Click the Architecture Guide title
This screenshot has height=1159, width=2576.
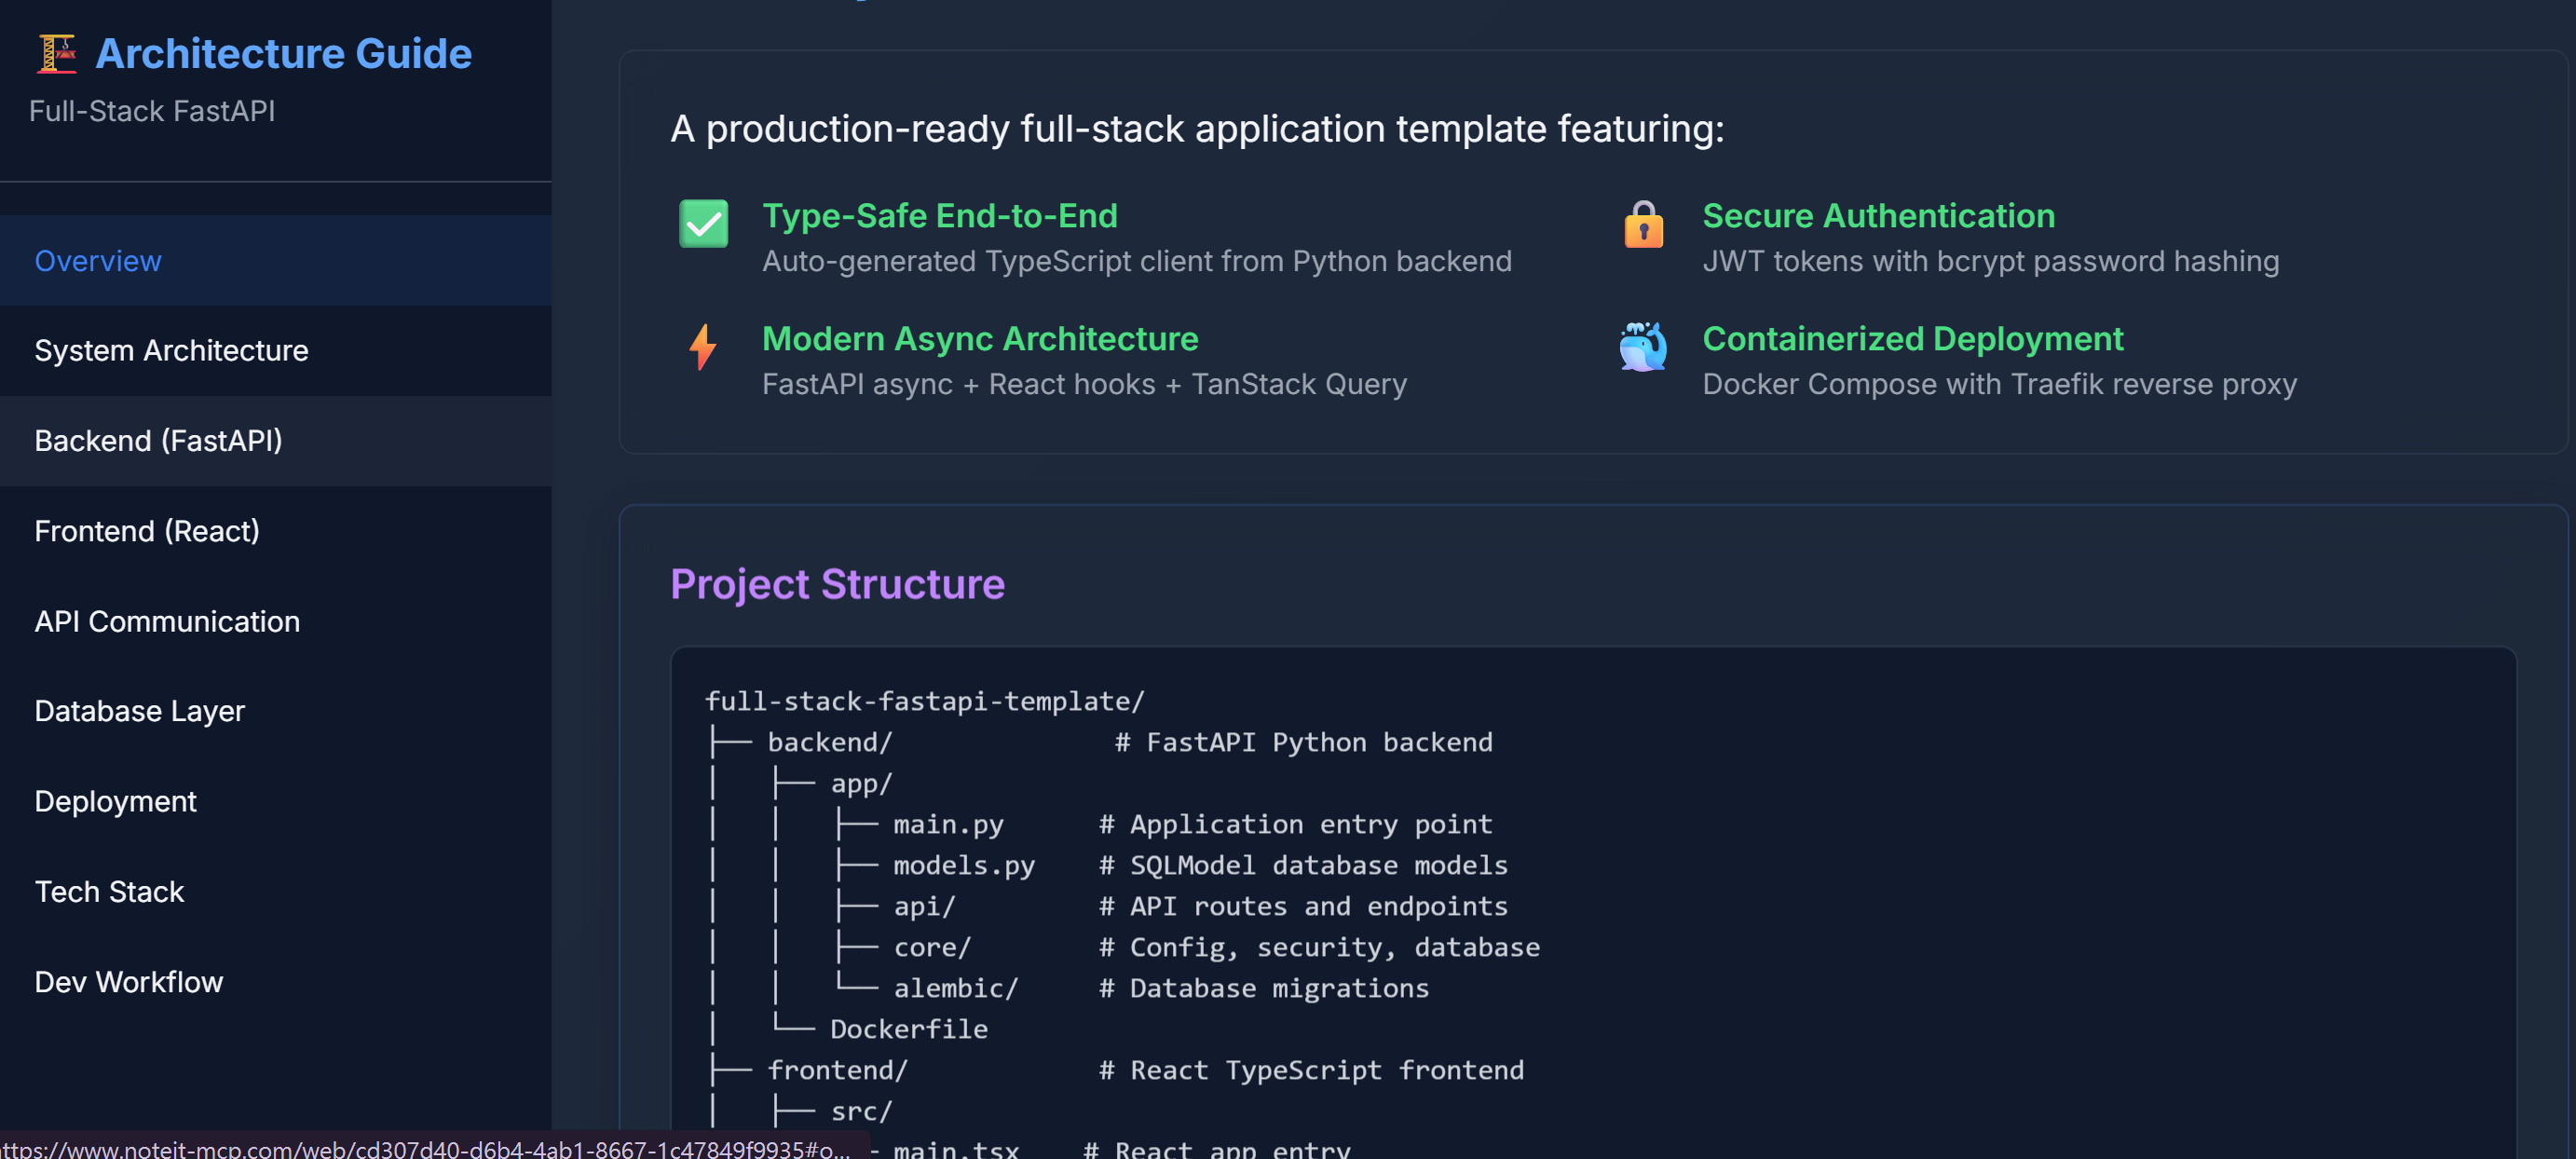pos(283,54)
